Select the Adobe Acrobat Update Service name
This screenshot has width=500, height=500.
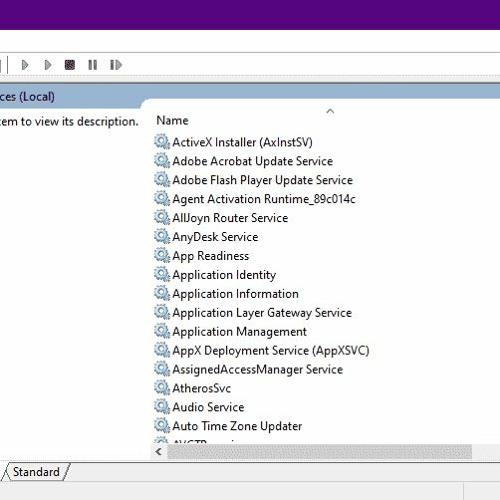252,161
